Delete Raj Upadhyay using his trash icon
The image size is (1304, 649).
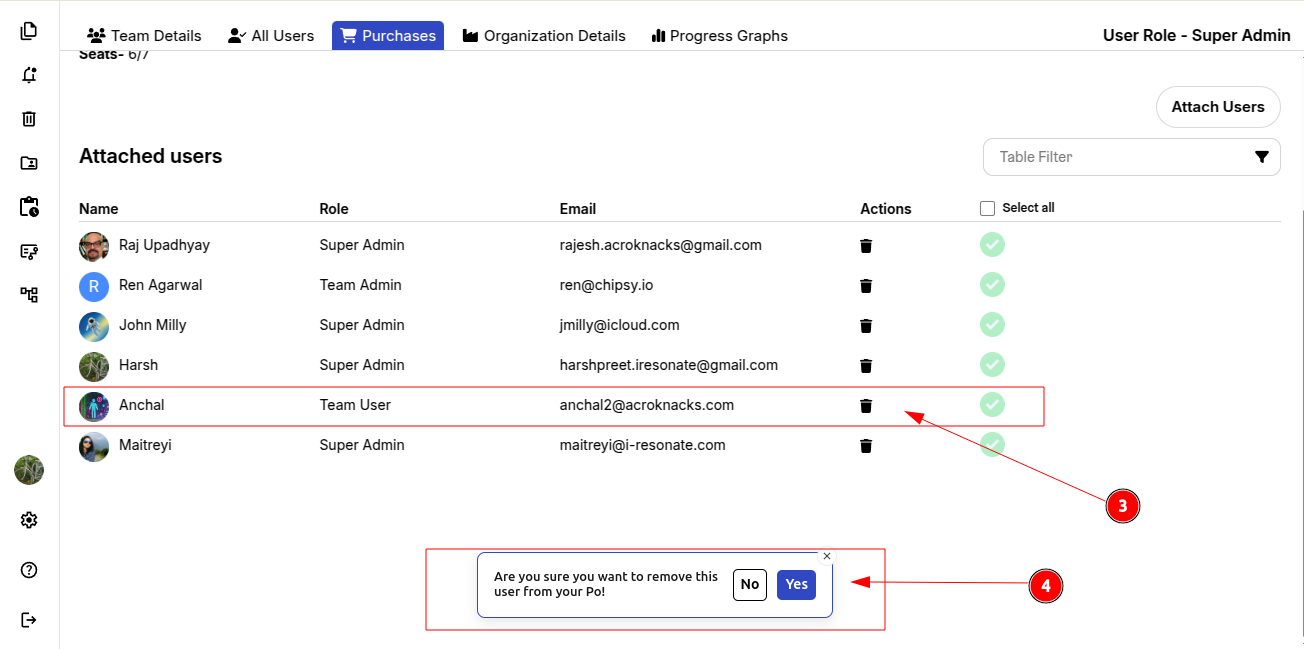tap(866, 245)
